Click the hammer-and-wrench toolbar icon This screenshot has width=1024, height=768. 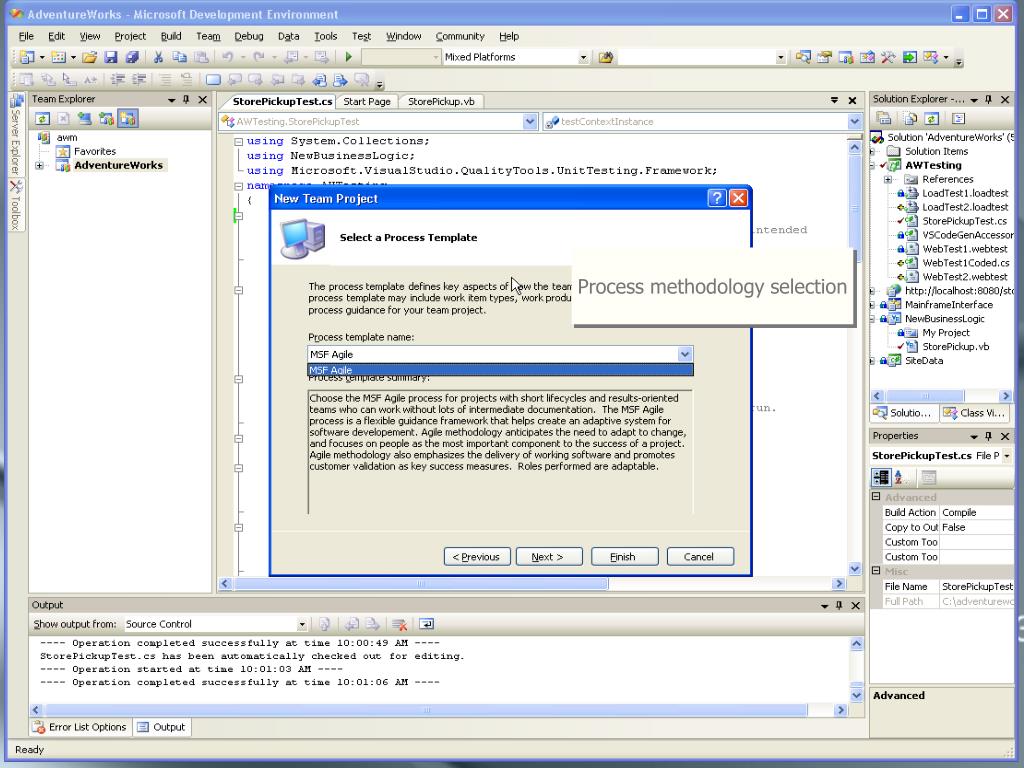tap(888, 57)
